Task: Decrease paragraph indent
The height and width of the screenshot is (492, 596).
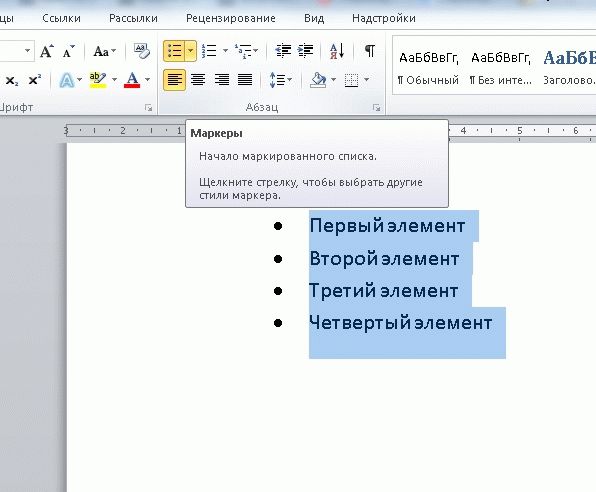Action: coord(283,51)
